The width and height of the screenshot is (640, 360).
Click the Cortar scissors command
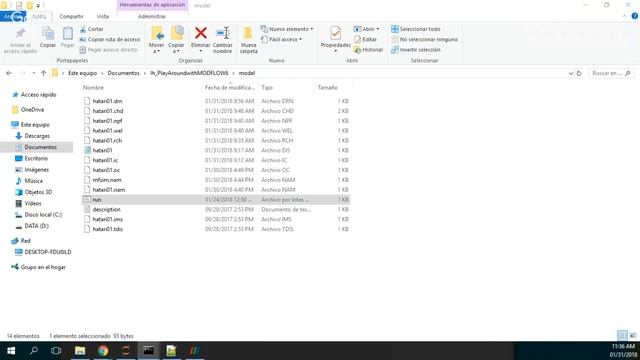click(92, 29)
